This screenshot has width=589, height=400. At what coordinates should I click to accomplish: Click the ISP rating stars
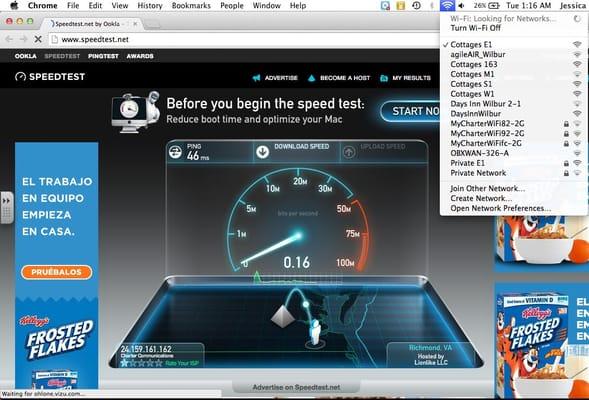point(141,363)
